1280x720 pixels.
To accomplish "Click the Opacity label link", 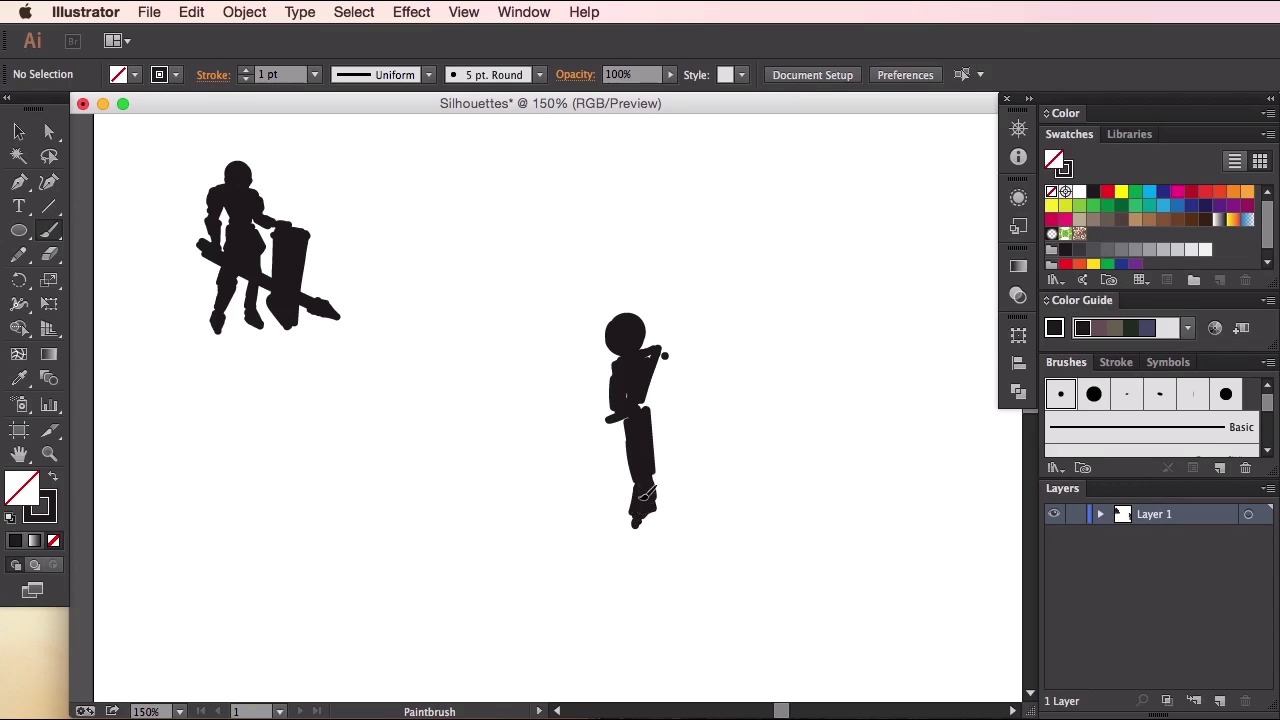I will (575, 75).
